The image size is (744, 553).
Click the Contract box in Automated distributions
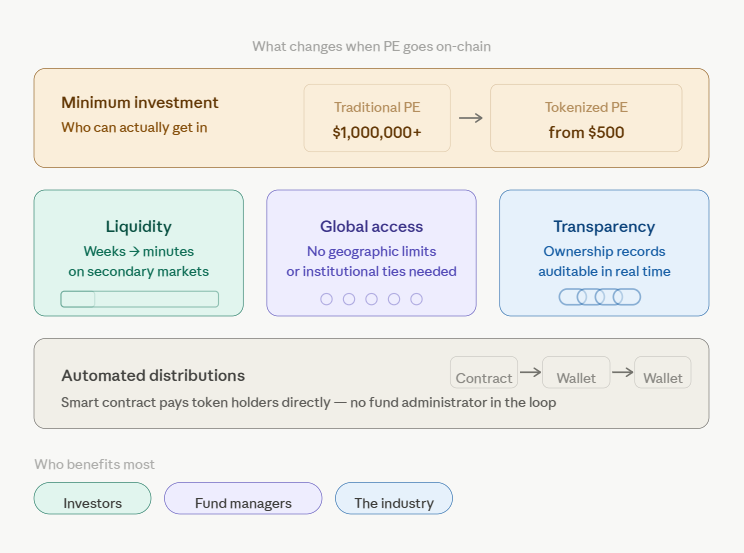(484, 373)
